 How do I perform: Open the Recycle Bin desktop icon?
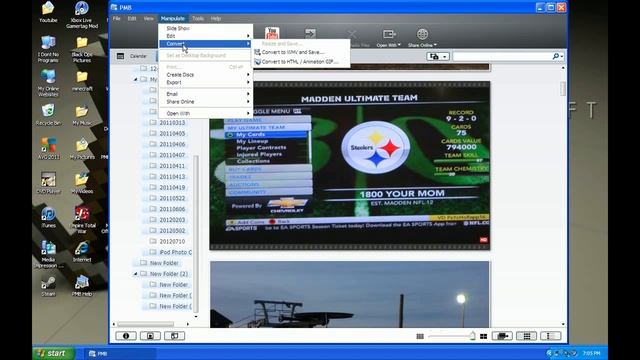(48, 114)
